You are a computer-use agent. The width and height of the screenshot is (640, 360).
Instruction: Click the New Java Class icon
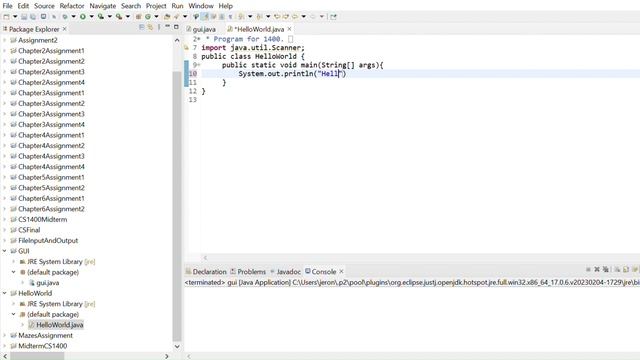pyautogui.click(x=148, y=17)
